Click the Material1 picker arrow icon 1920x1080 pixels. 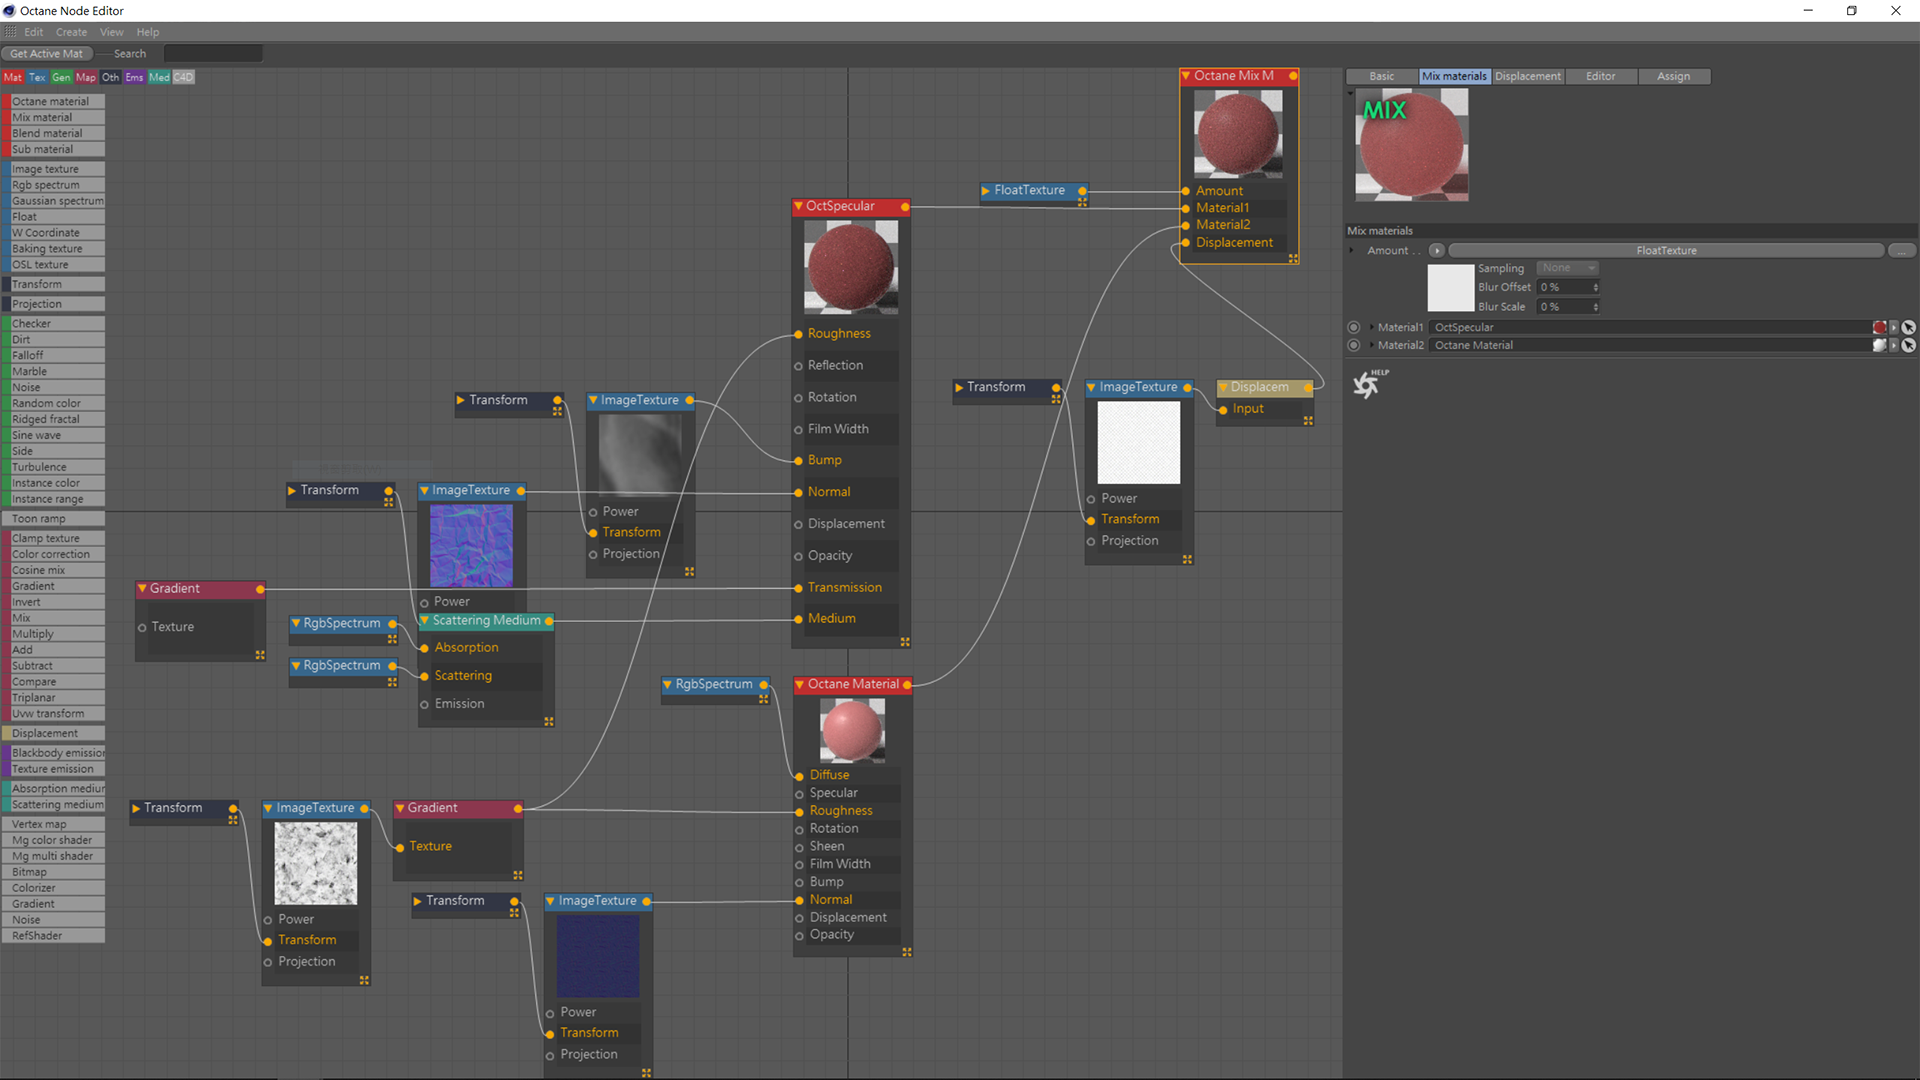click(x=1908, y=327)
